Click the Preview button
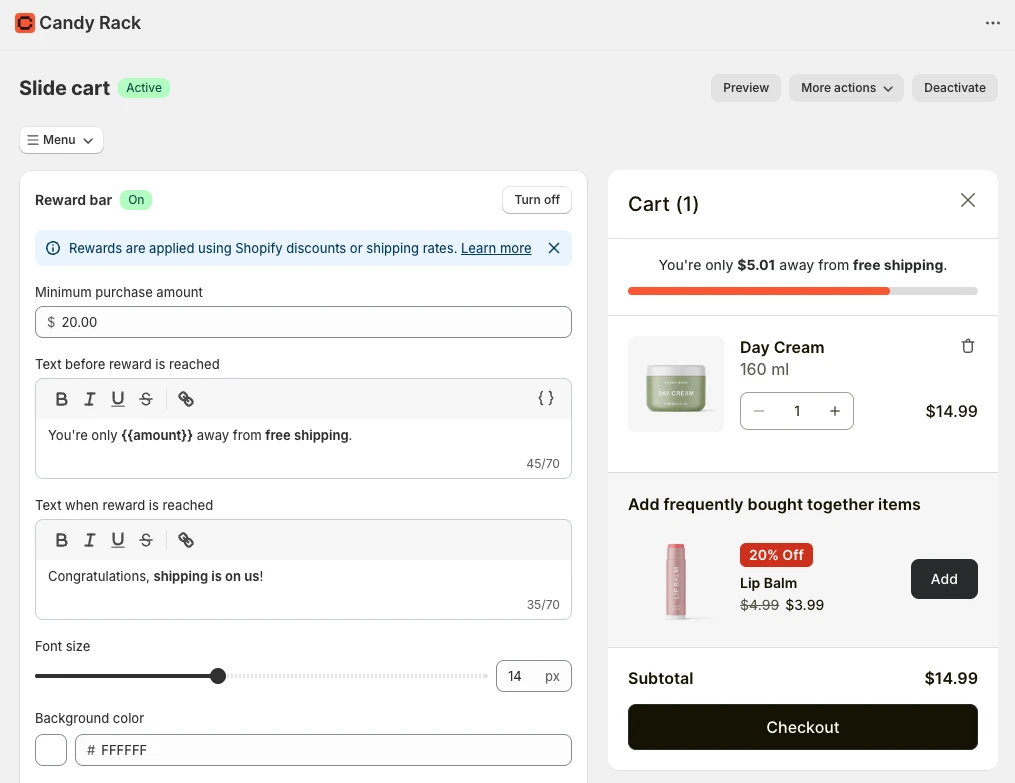The image size is (1015, 783). pyautogui.click(x=745, y=88)
